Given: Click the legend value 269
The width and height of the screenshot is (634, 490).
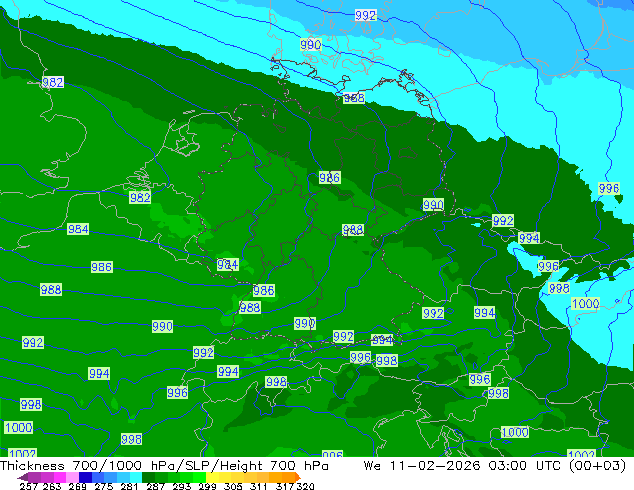Looking at the screenshot, I should pos(78,486).
